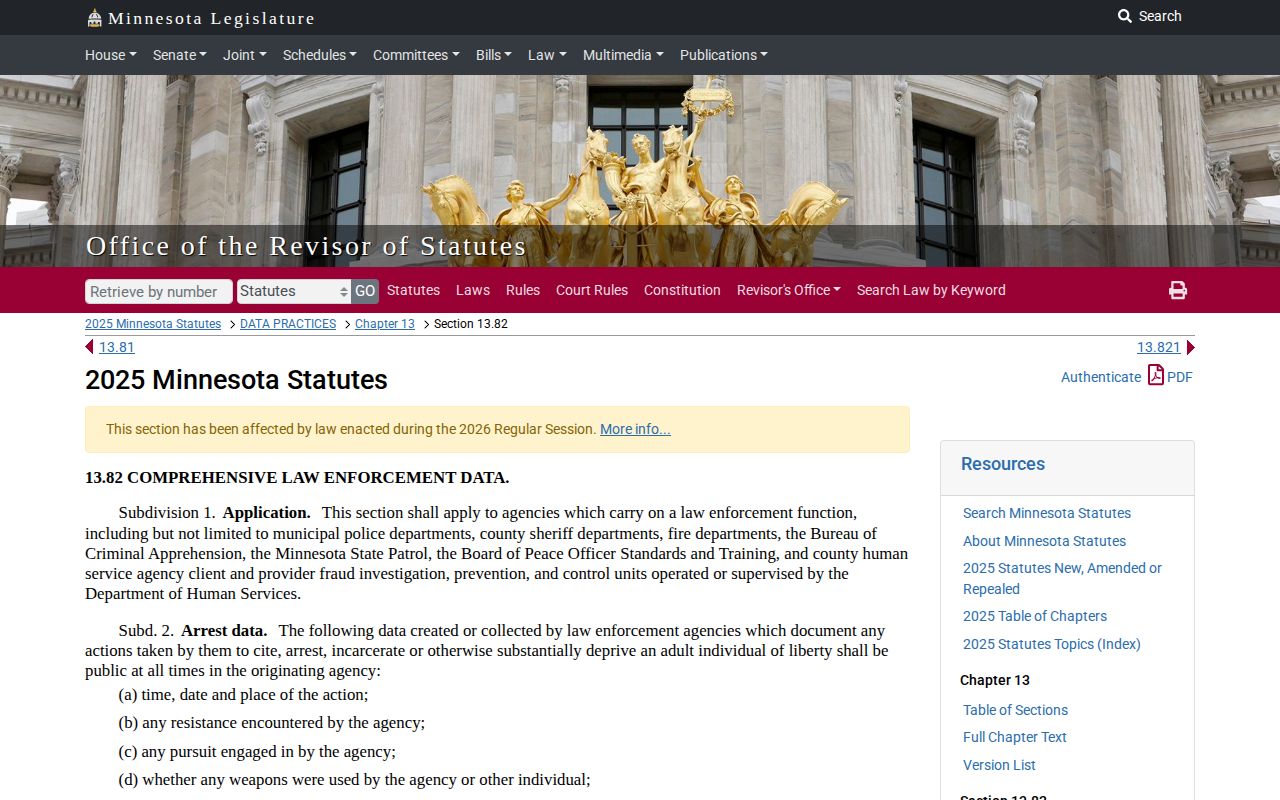Open Court Rules in the navigation bar
Screen dimensions: 1280x800
592,290
